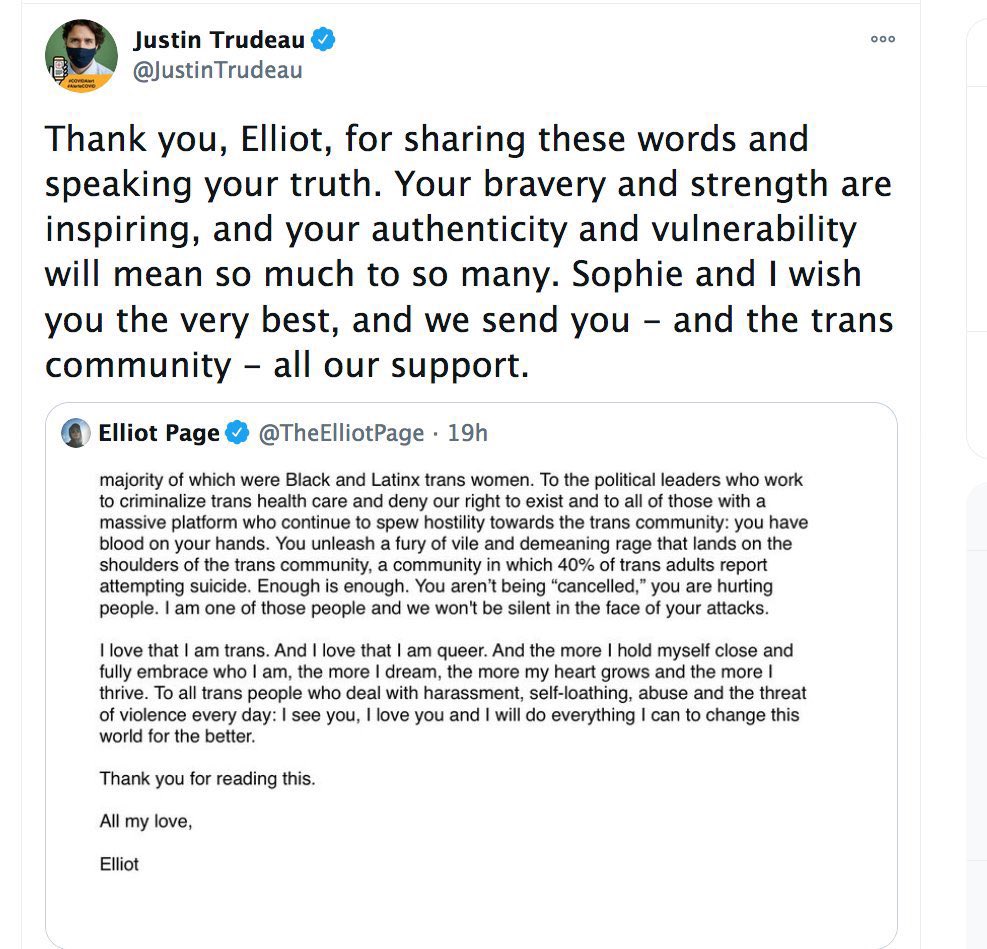Click the "Elliot" signature ending the letter
The height and width of the screenshot is (949, 987).
click(119, 864)
